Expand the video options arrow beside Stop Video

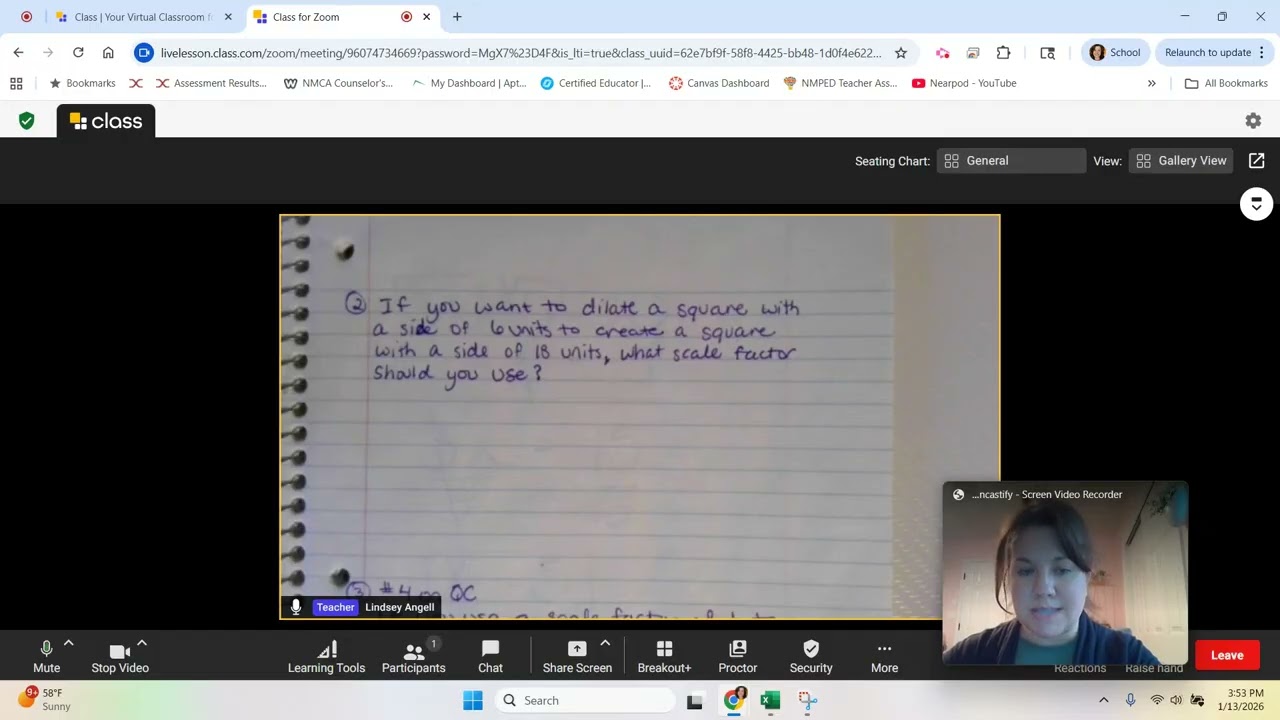[142, 644]
